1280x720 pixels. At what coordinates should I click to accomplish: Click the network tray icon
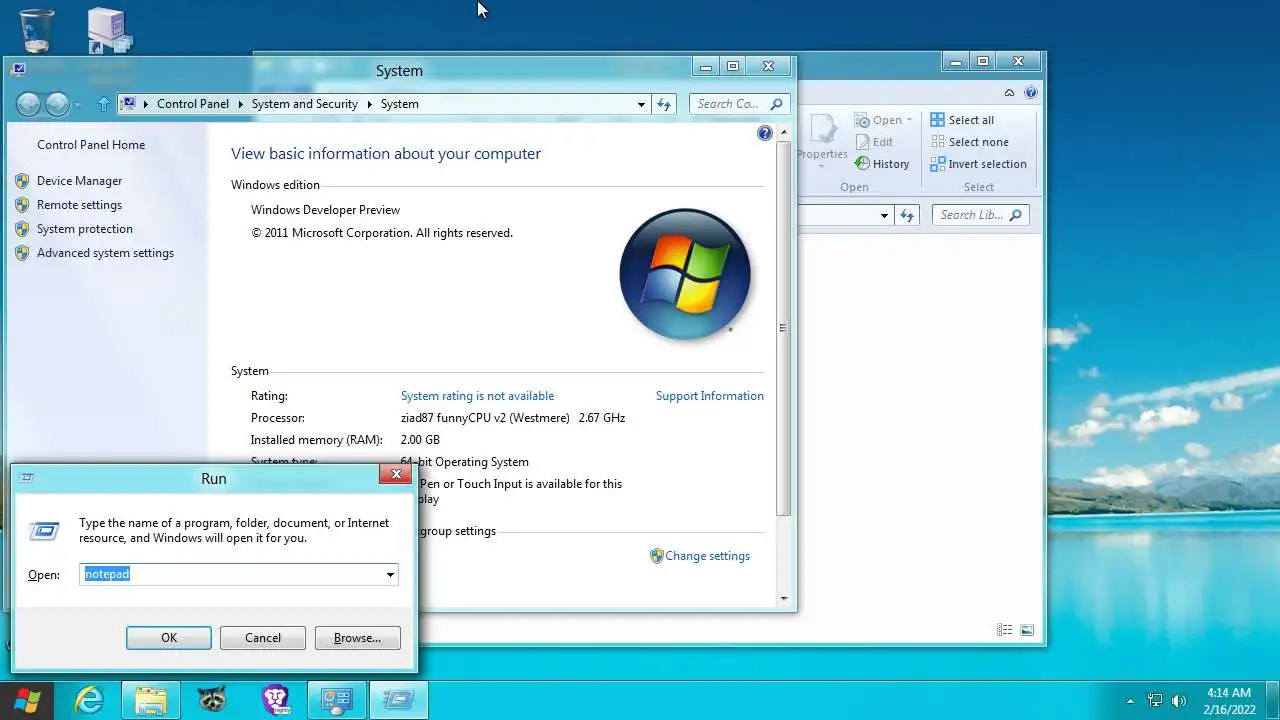point(1155,701)
